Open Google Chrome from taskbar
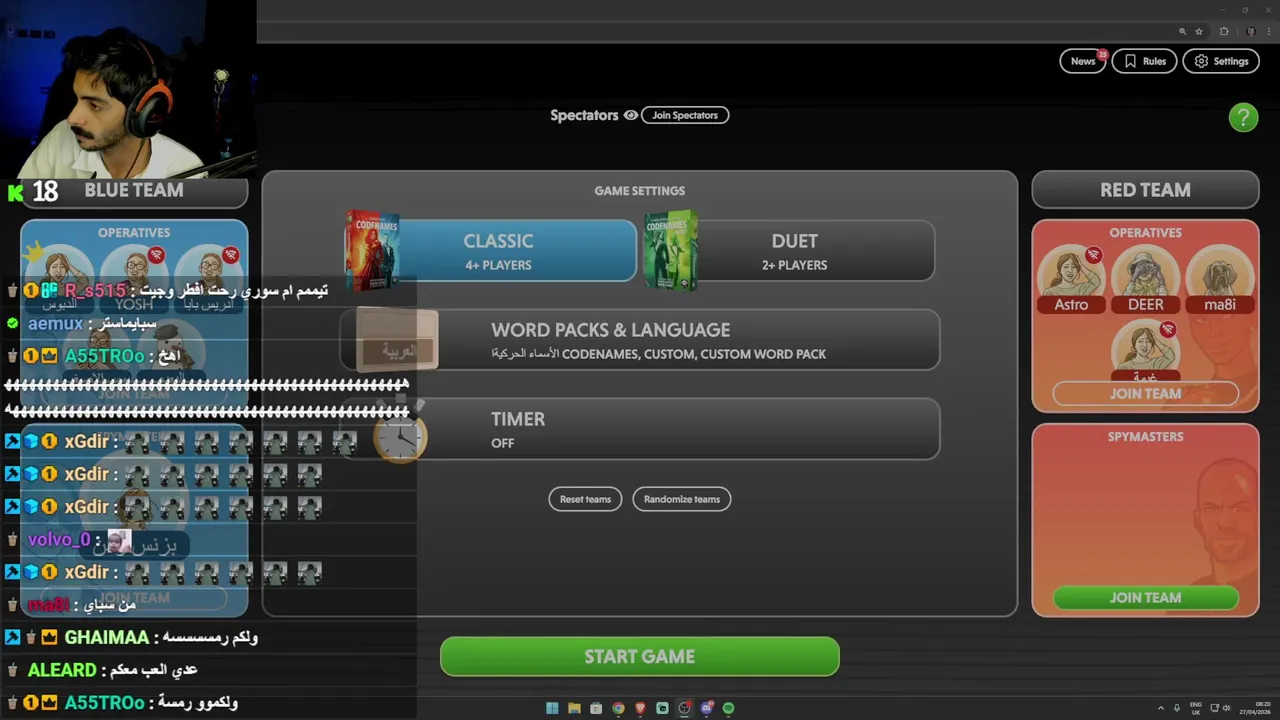 point(618,708)
